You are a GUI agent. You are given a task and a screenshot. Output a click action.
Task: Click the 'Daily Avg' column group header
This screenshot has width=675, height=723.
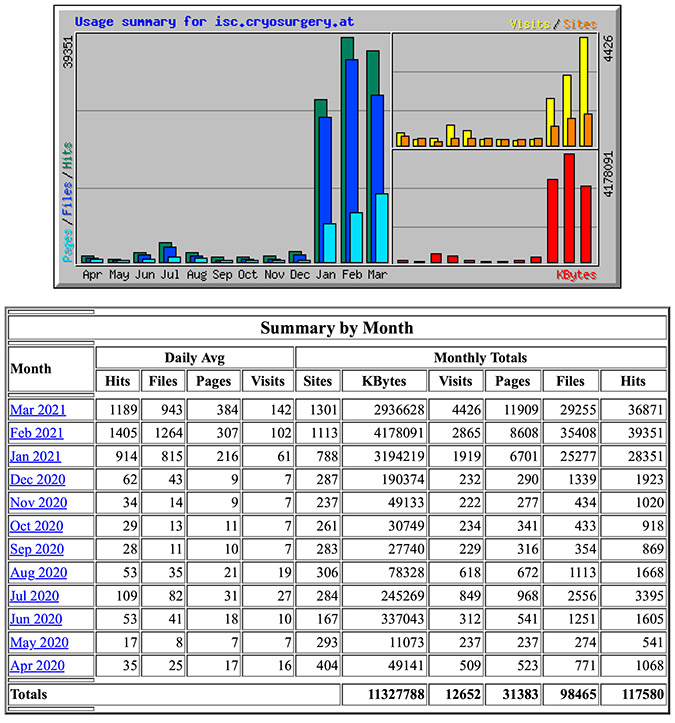click(195, 357)
